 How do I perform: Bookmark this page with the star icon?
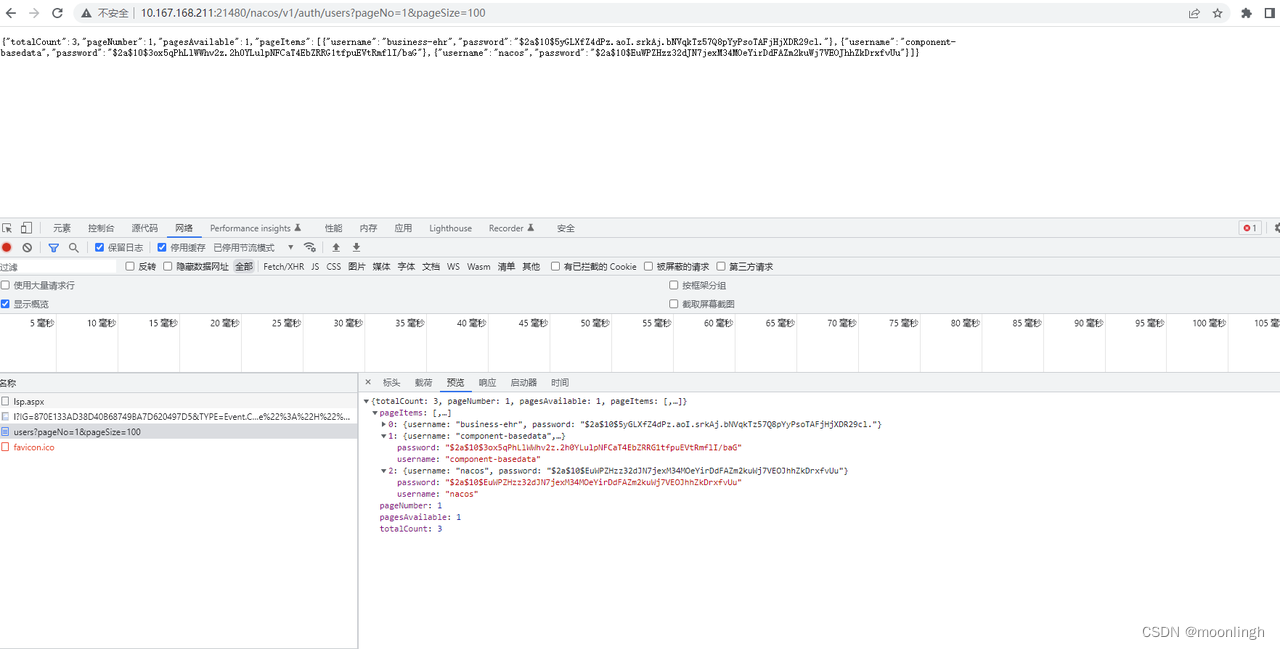1217,13
